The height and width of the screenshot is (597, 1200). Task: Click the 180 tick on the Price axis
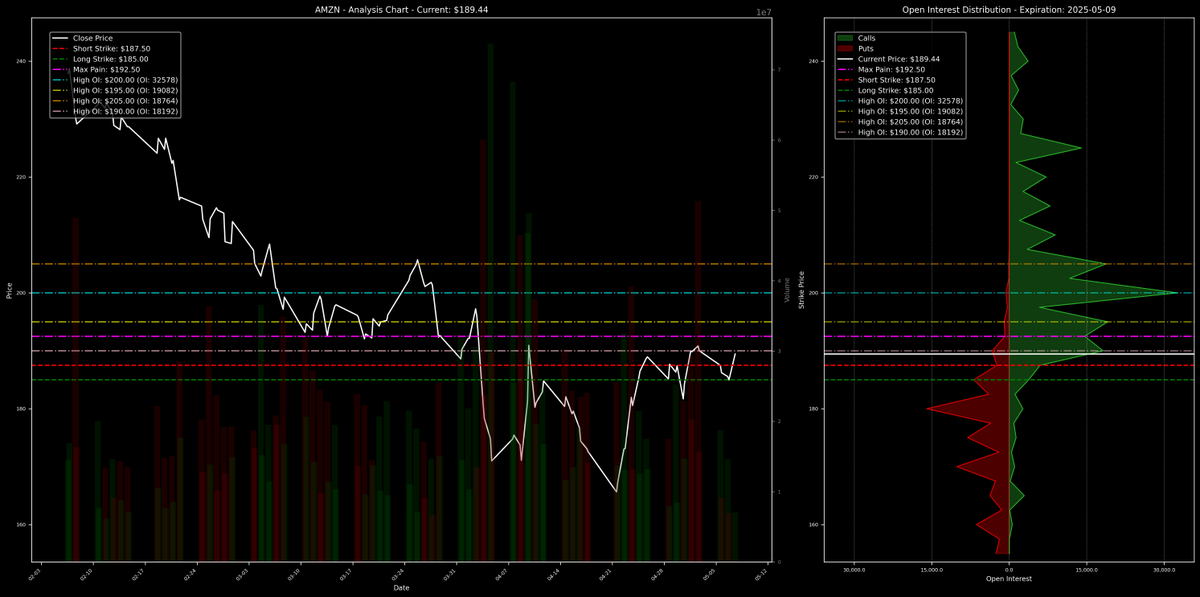pos(21,409)
